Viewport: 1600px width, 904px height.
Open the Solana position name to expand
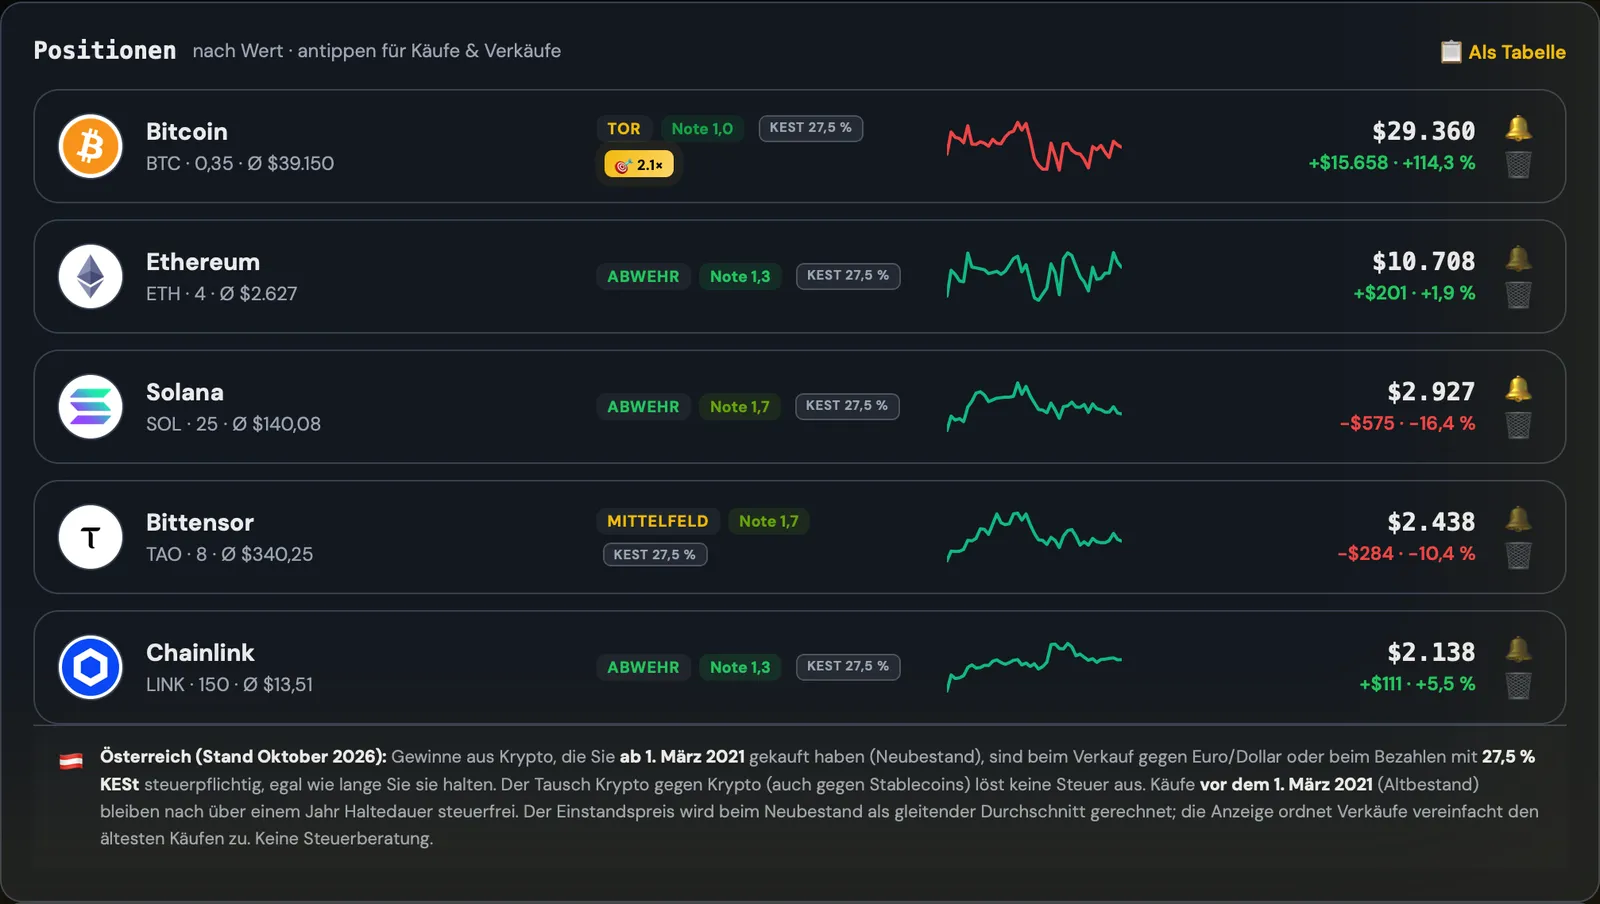point(185,392)
